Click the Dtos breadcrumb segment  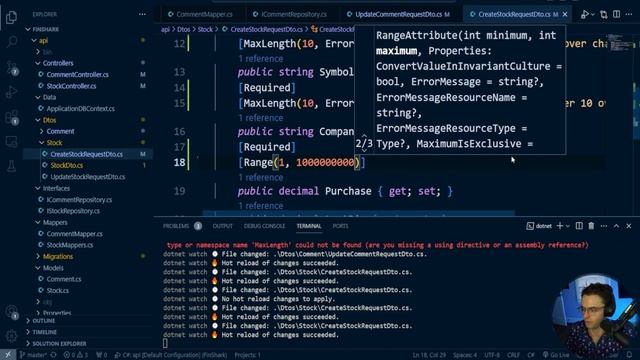184,29
